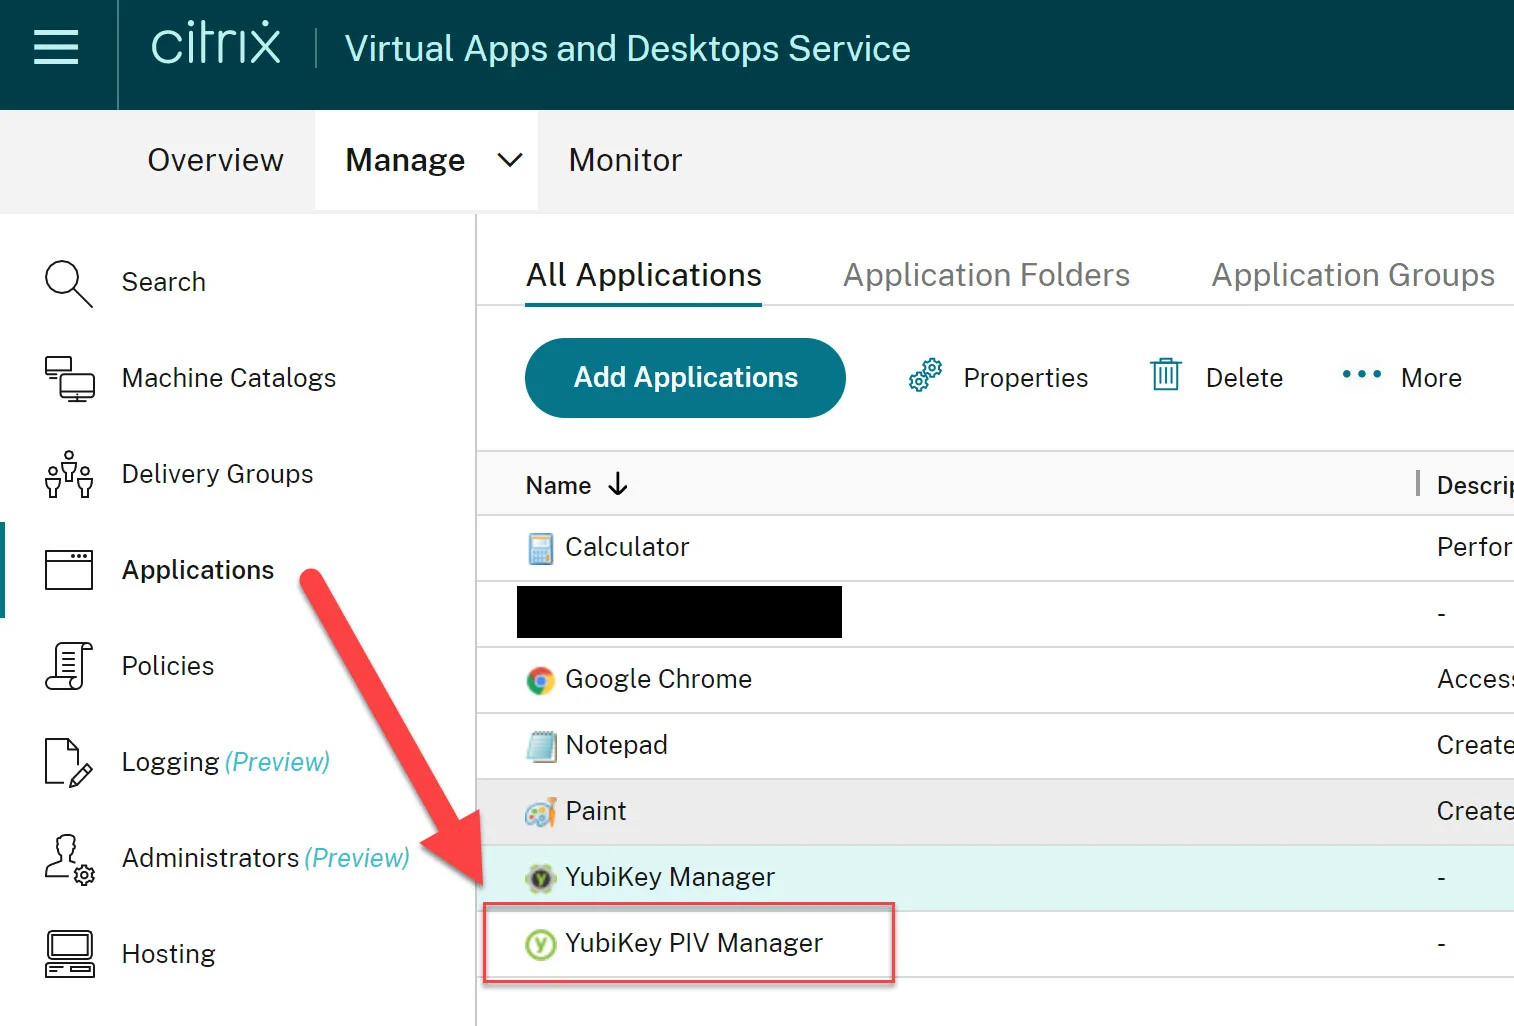Expand the Manage dropdown chevron
Viewport: 1514px width, 1026px height.
click(x=510, y=160)
